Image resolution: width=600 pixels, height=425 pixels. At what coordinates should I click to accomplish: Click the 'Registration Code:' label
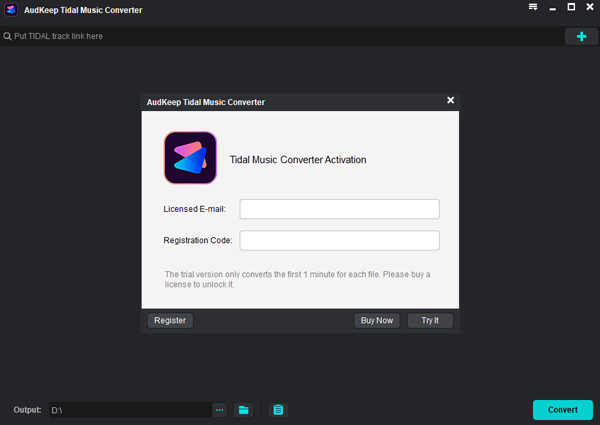[198, 240]
